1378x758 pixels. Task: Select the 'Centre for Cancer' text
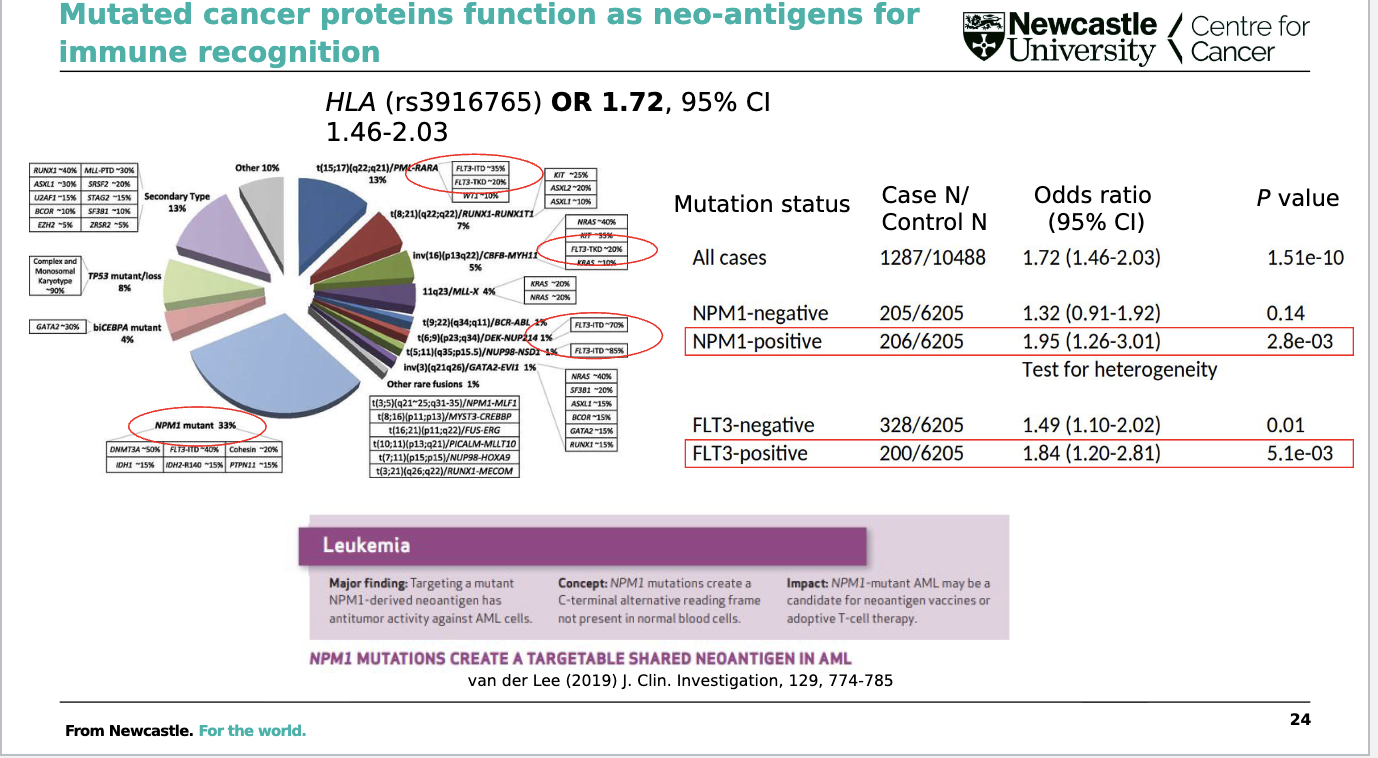pyautogui.click(x=1250, y=39)
